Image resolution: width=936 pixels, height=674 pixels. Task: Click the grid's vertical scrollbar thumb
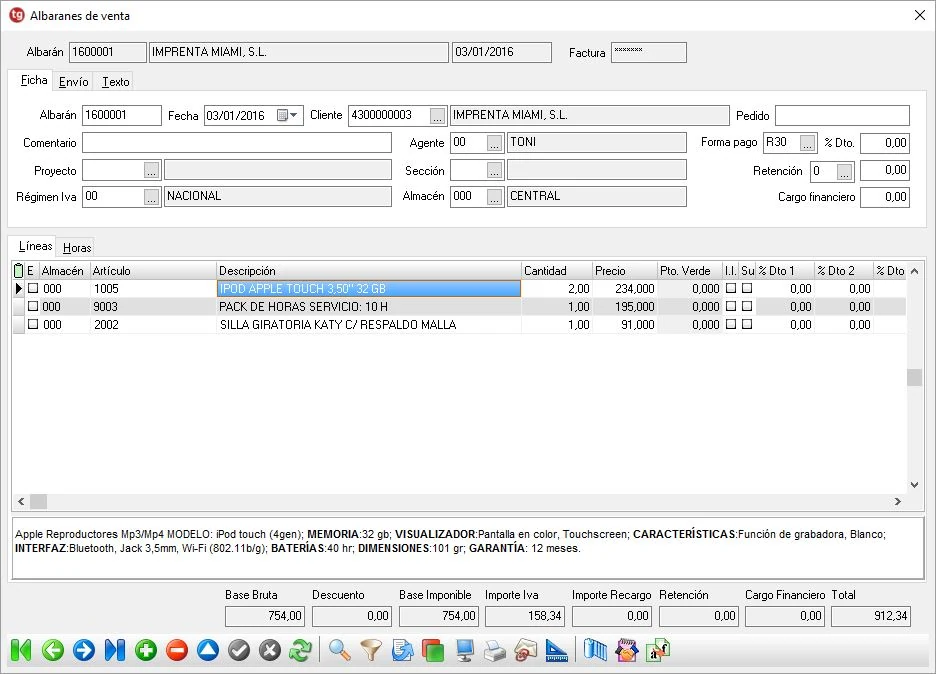[x=914, y=377]
